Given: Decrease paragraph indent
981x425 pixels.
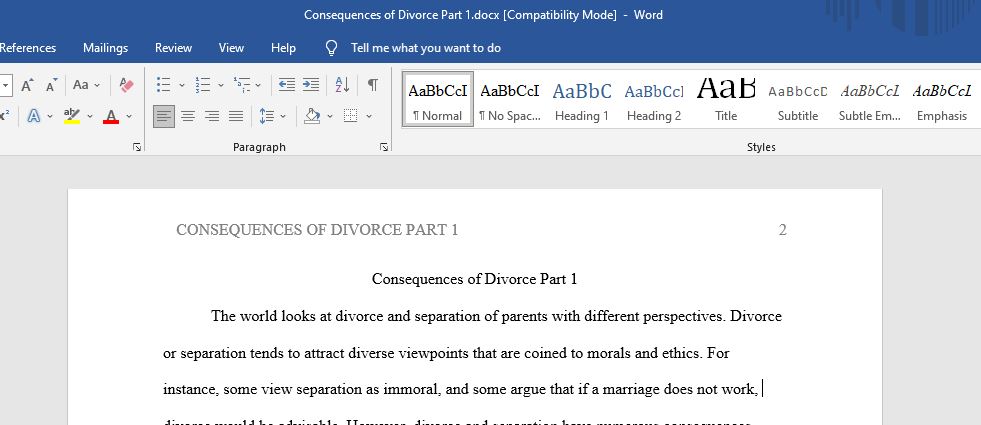Looking at the screenshot, I should click(287, 84).
